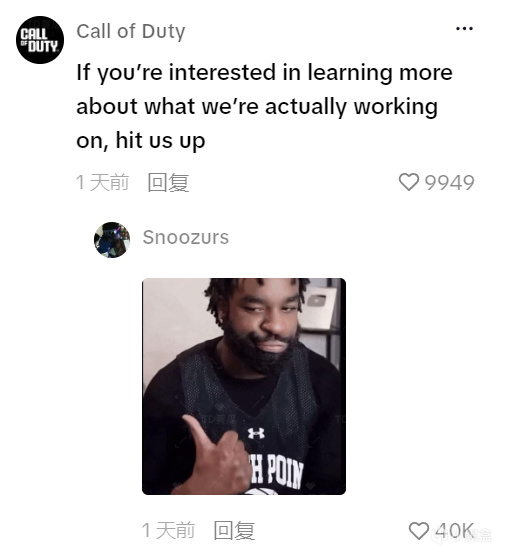This screenshot has height=558, width=507.
Task: Open the Call of Duty username link
Action: [131, 31]
